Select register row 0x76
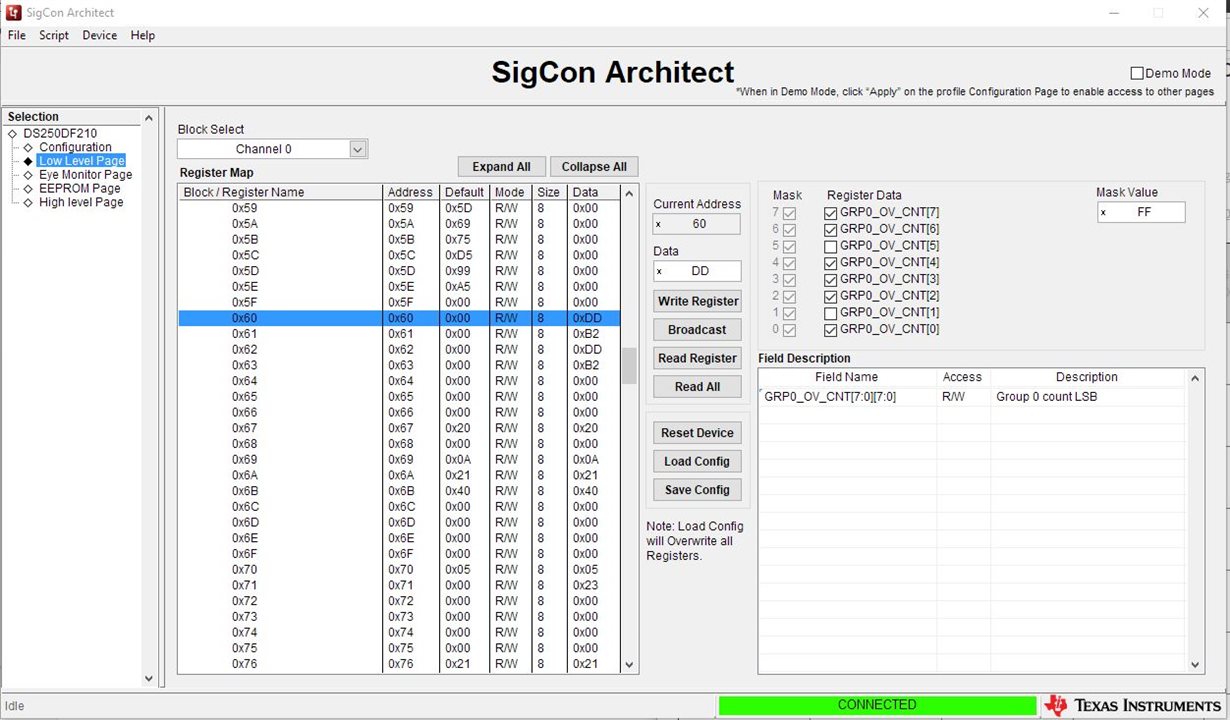 tap(400, 664)
